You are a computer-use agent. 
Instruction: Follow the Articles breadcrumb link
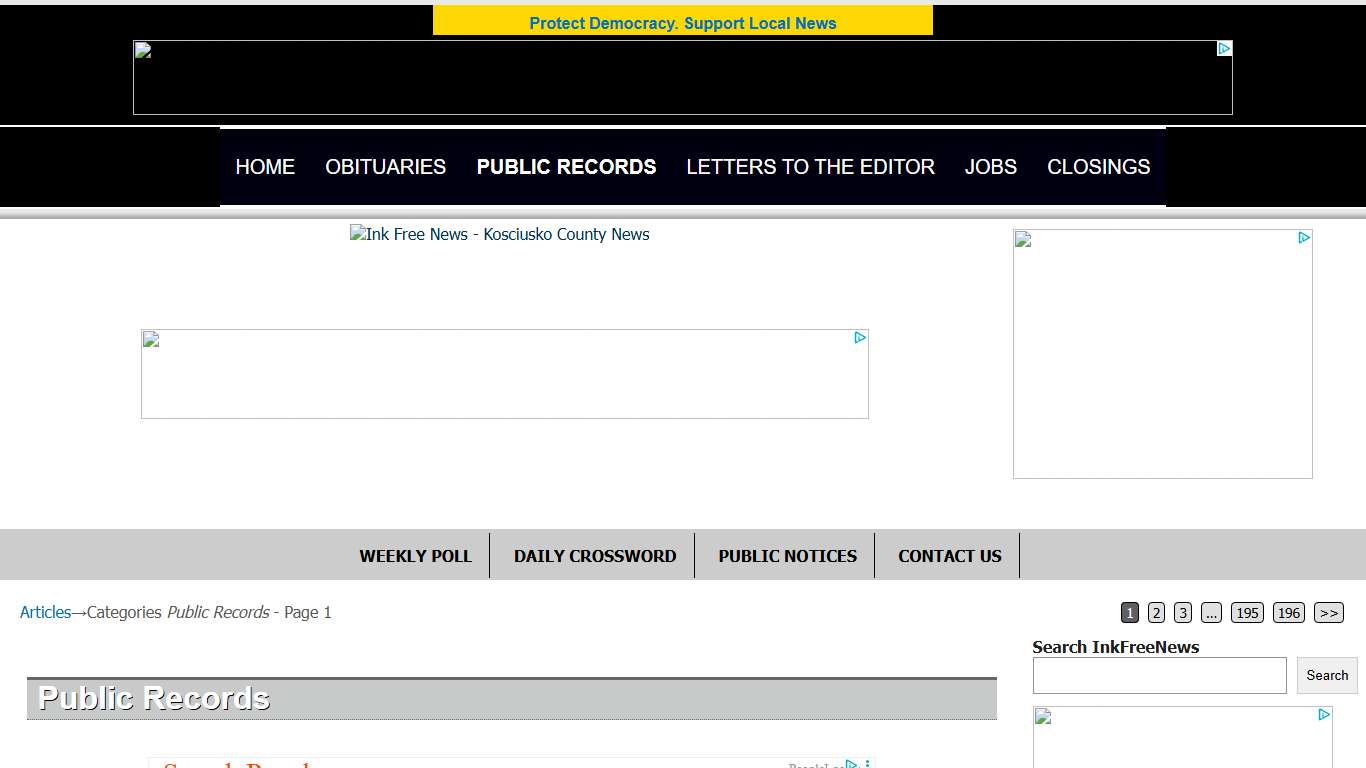45,612
